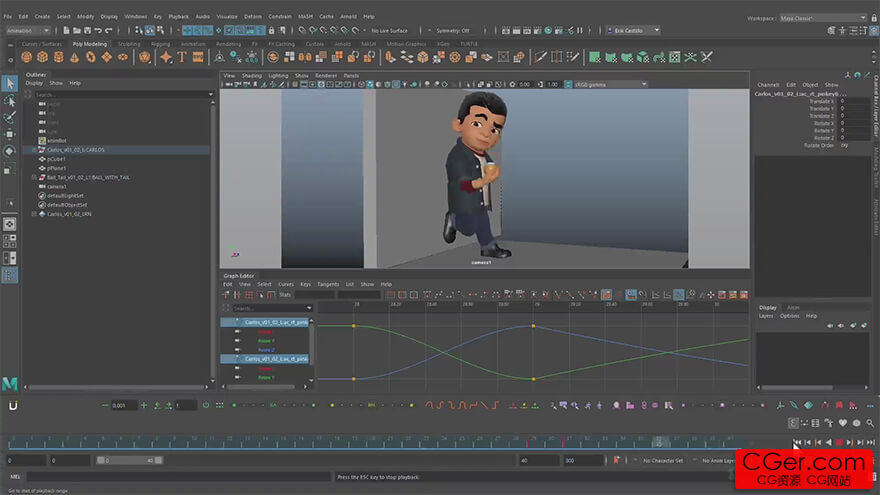
Task: Toggle the auto keyframe red key icon
Action: click(x=616, y=460)
